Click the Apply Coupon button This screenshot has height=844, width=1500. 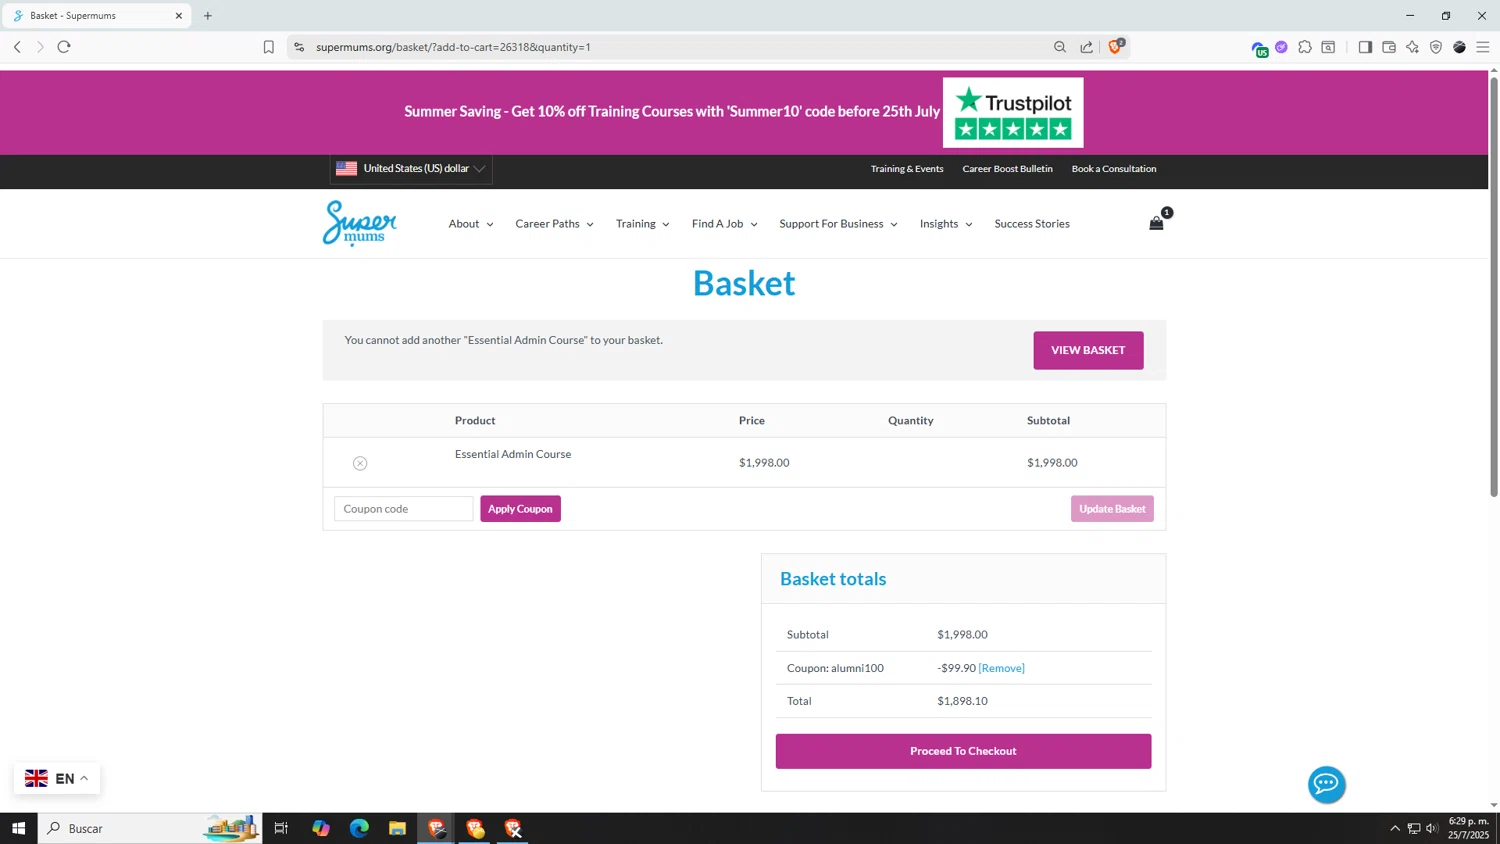pyautogui.click(x=520, y=509)
